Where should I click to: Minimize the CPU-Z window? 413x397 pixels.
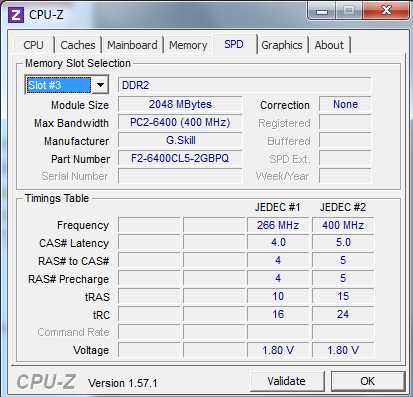[322, 11]
